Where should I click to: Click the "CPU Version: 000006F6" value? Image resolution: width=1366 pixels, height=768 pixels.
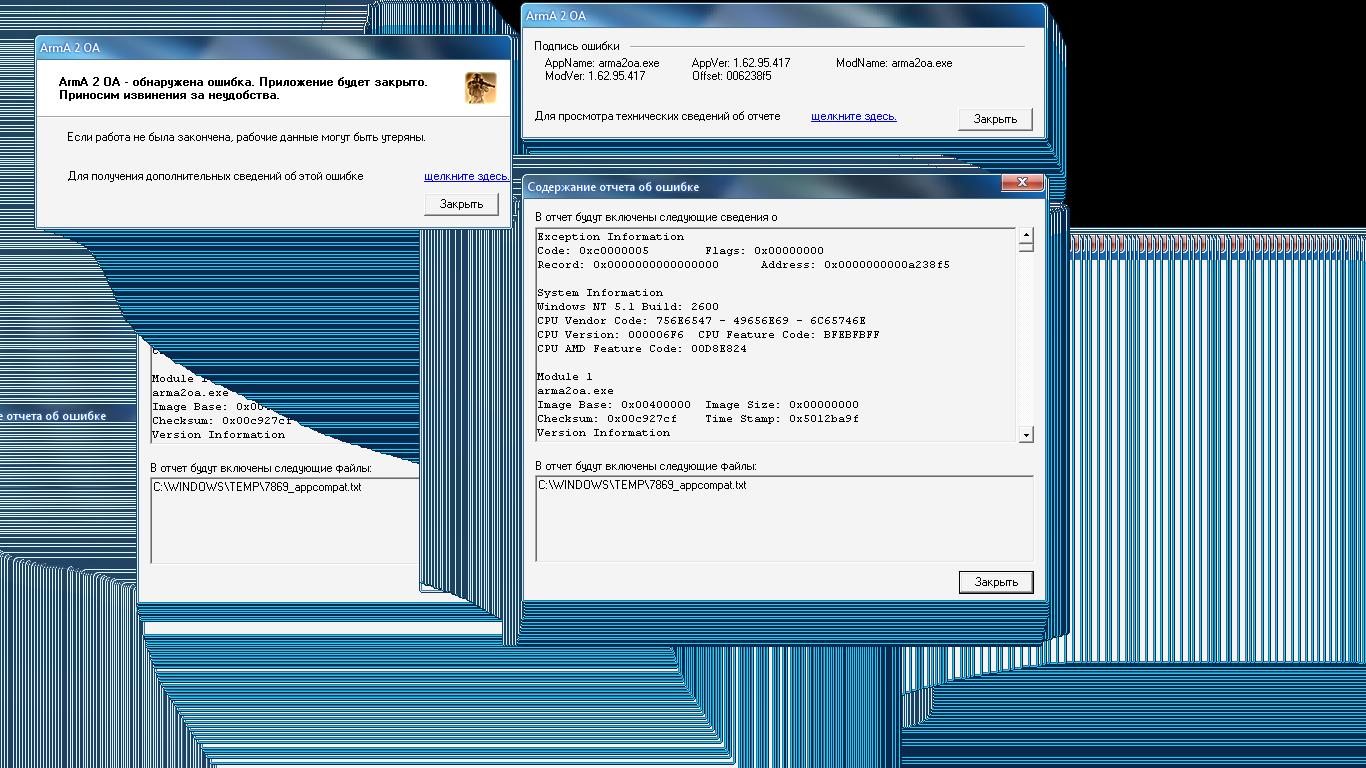point(611,335)
